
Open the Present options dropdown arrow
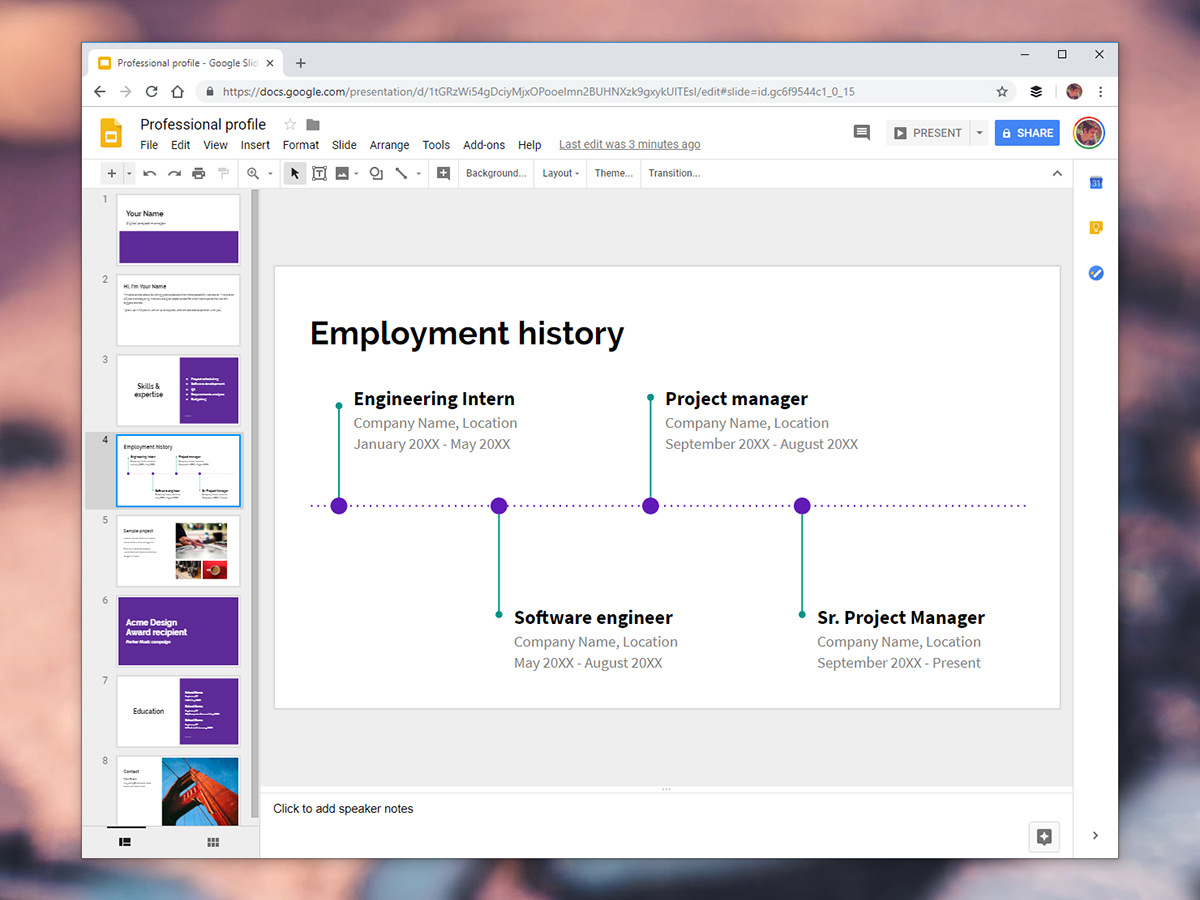pyautogui.click(x=980, y=133)
